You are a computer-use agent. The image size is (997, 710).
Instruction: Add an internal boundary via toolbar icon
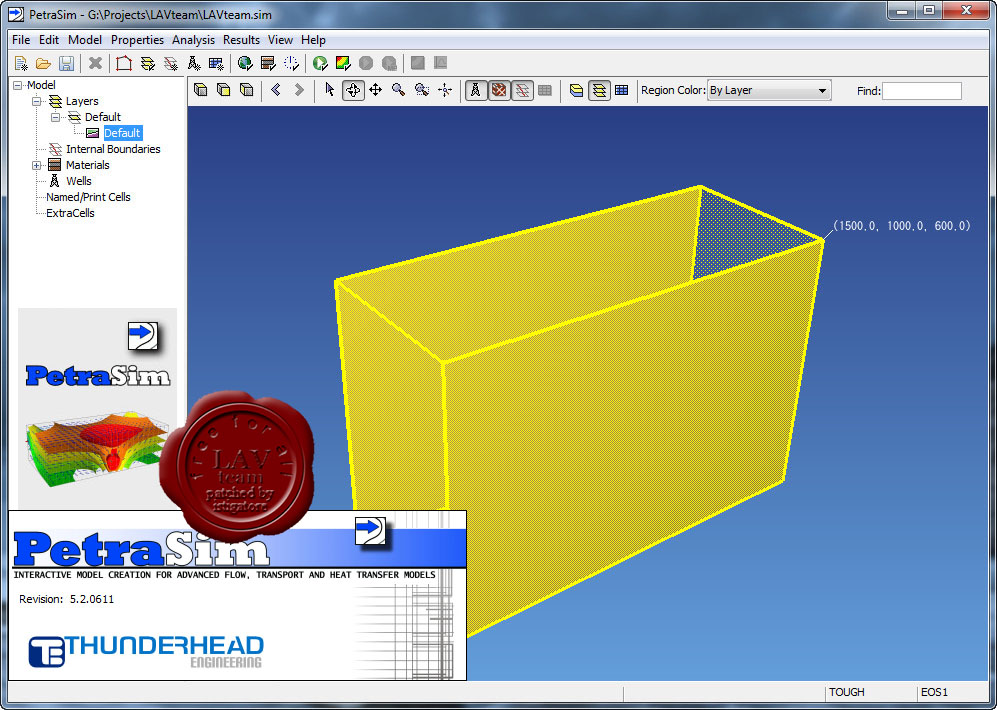point(170,63)
